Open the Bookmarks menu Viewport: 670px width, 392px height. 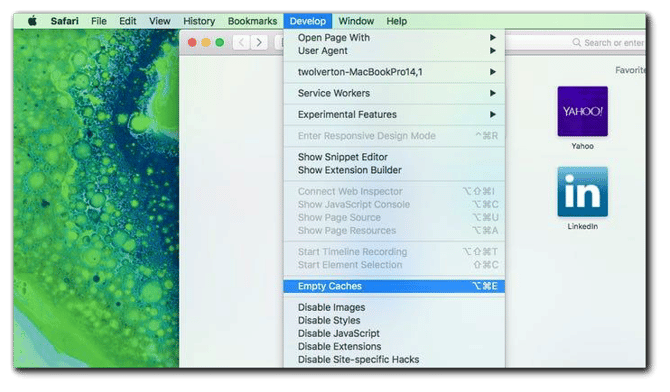point(252,21)
